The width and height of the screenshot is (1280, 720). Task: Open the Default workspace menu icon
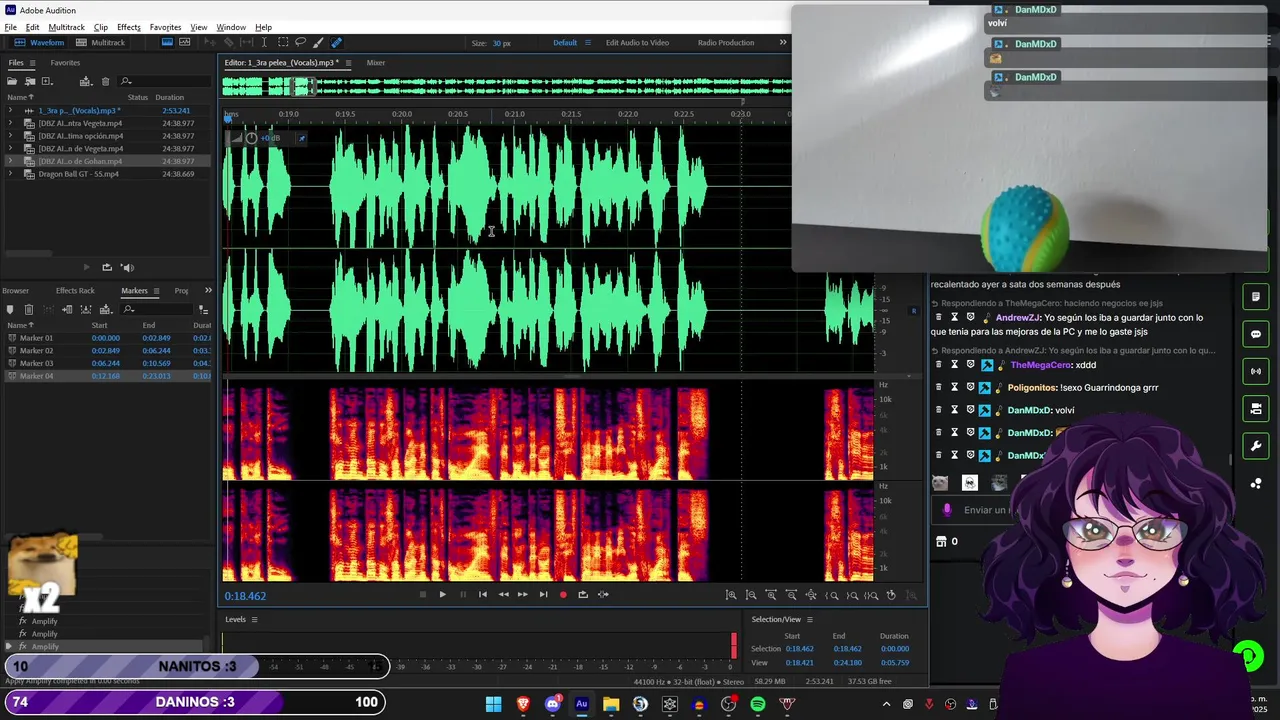[x=587, y=43]
